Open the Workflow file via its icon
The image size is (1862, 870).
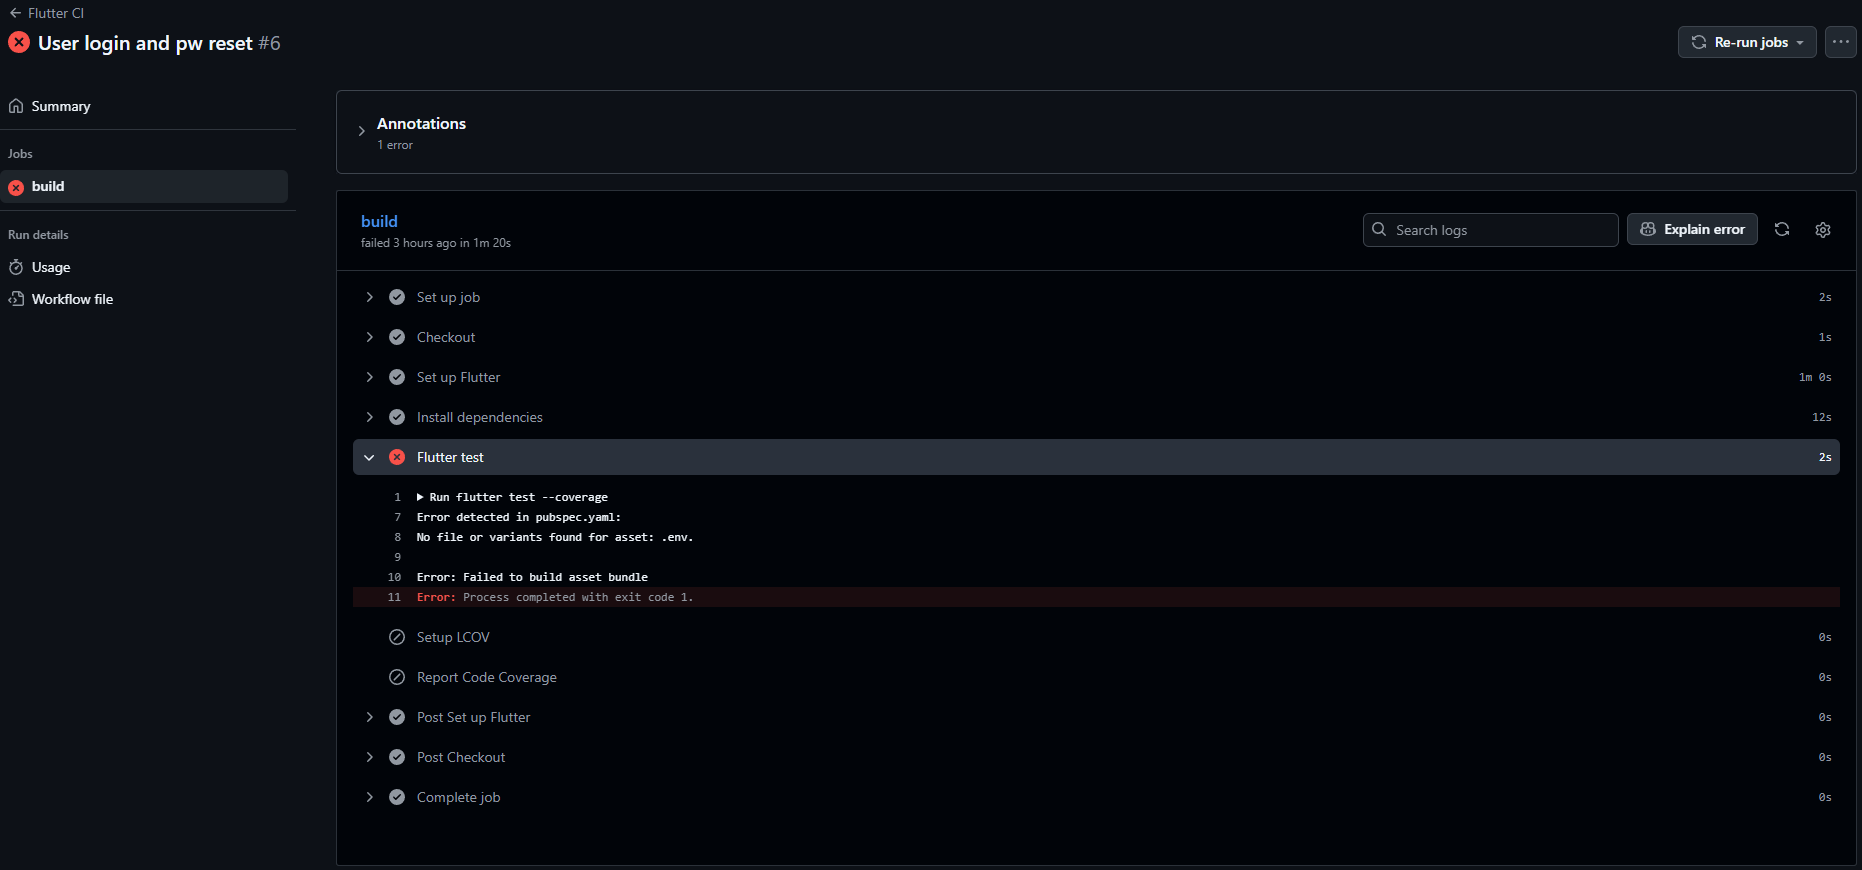[x=16, y=298]
